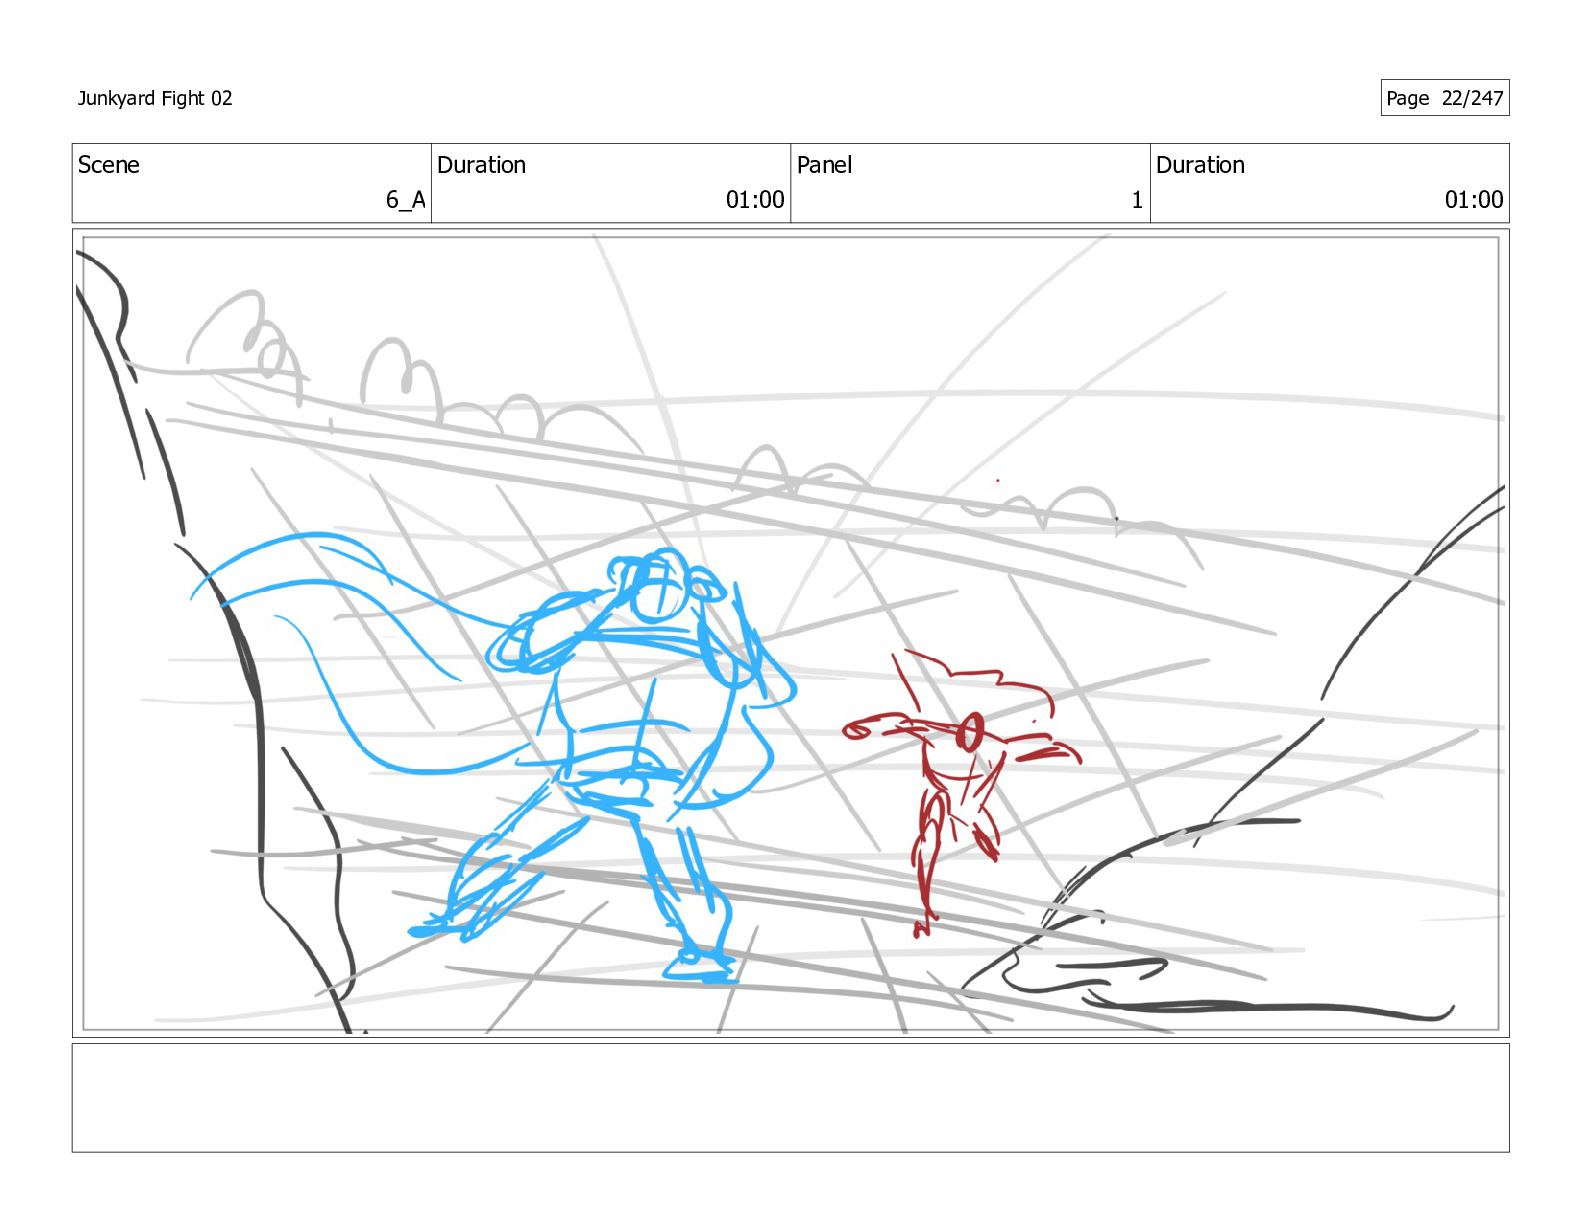The width and height of the screenshot is (1584, 1224).
Task: Click the scene value '6_A'
Action: pyautogui.click(x=406, y=200)
